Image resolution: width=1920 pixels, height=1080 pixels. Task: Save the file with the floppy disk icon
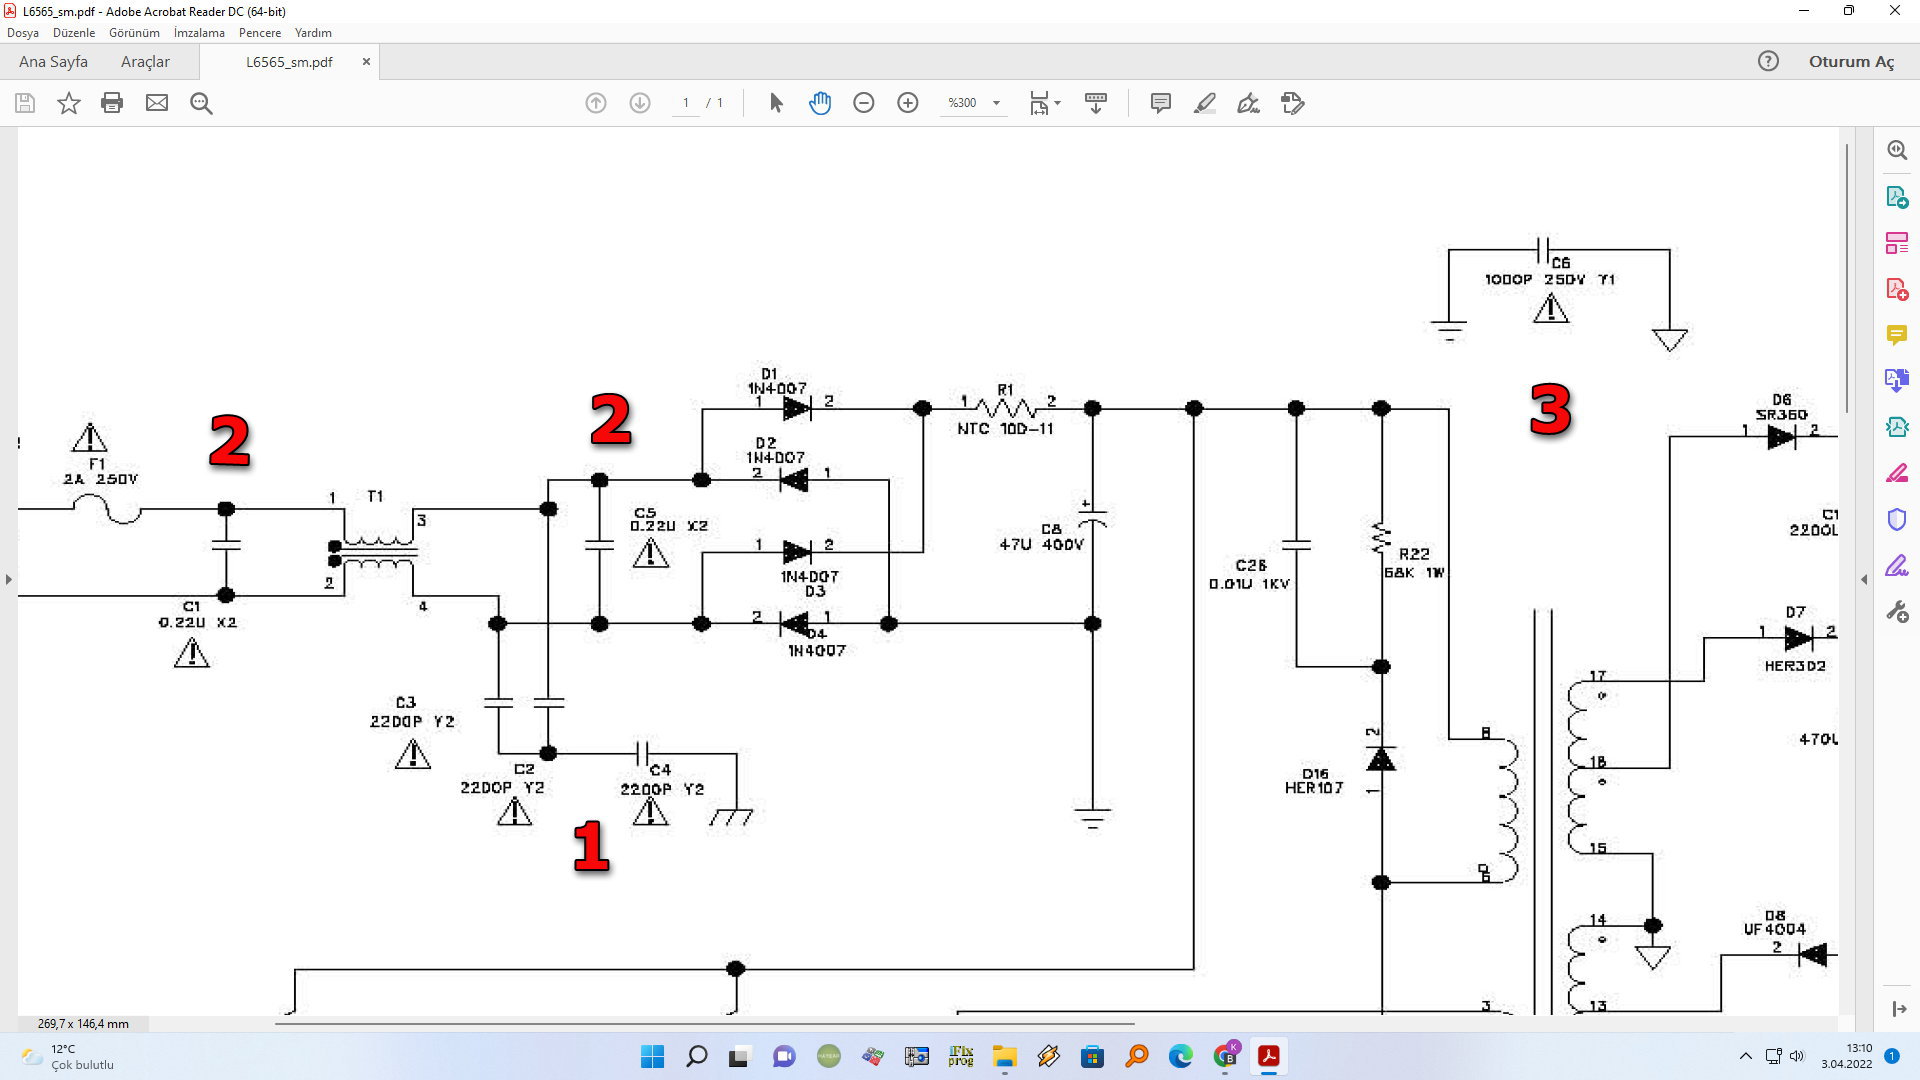click(25, 103)
